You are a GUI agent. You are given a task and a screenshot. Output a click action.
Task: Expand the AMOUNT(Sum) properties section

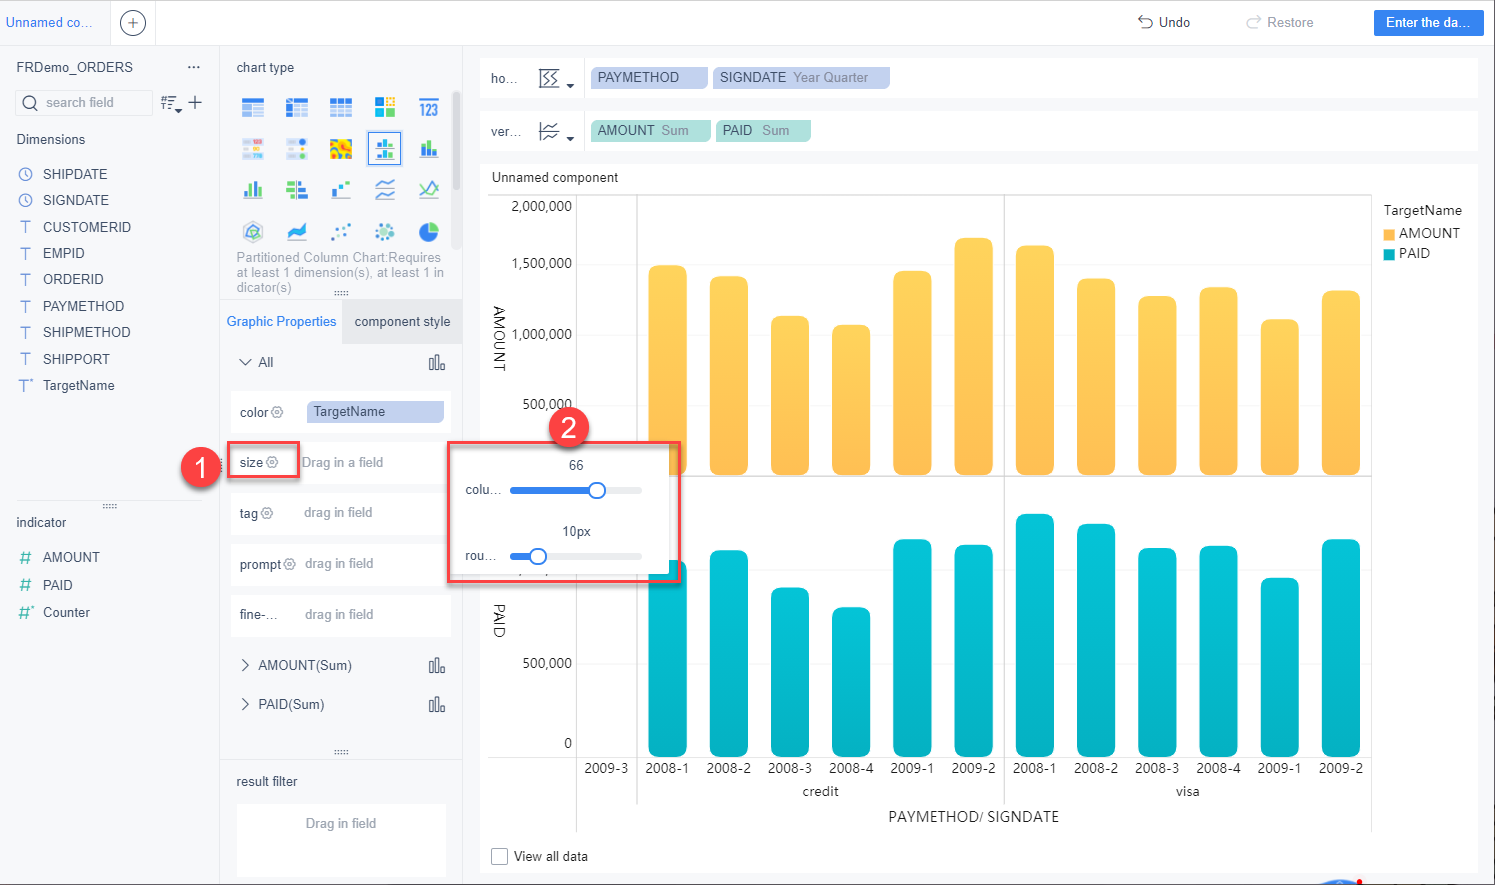245,665
